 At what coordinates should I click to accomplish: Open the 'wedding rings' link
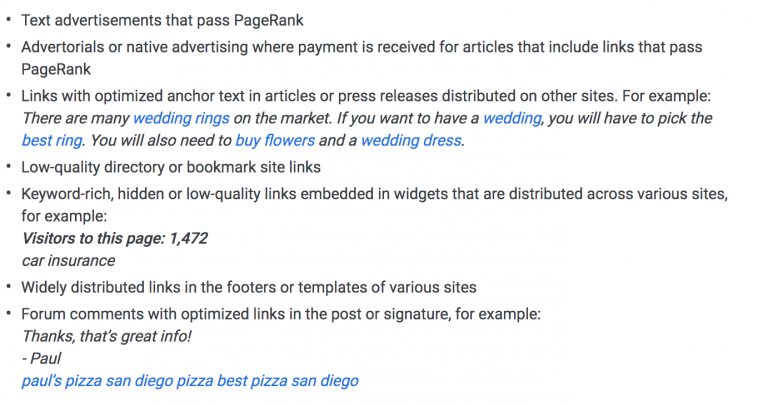(x=181, y=119)
